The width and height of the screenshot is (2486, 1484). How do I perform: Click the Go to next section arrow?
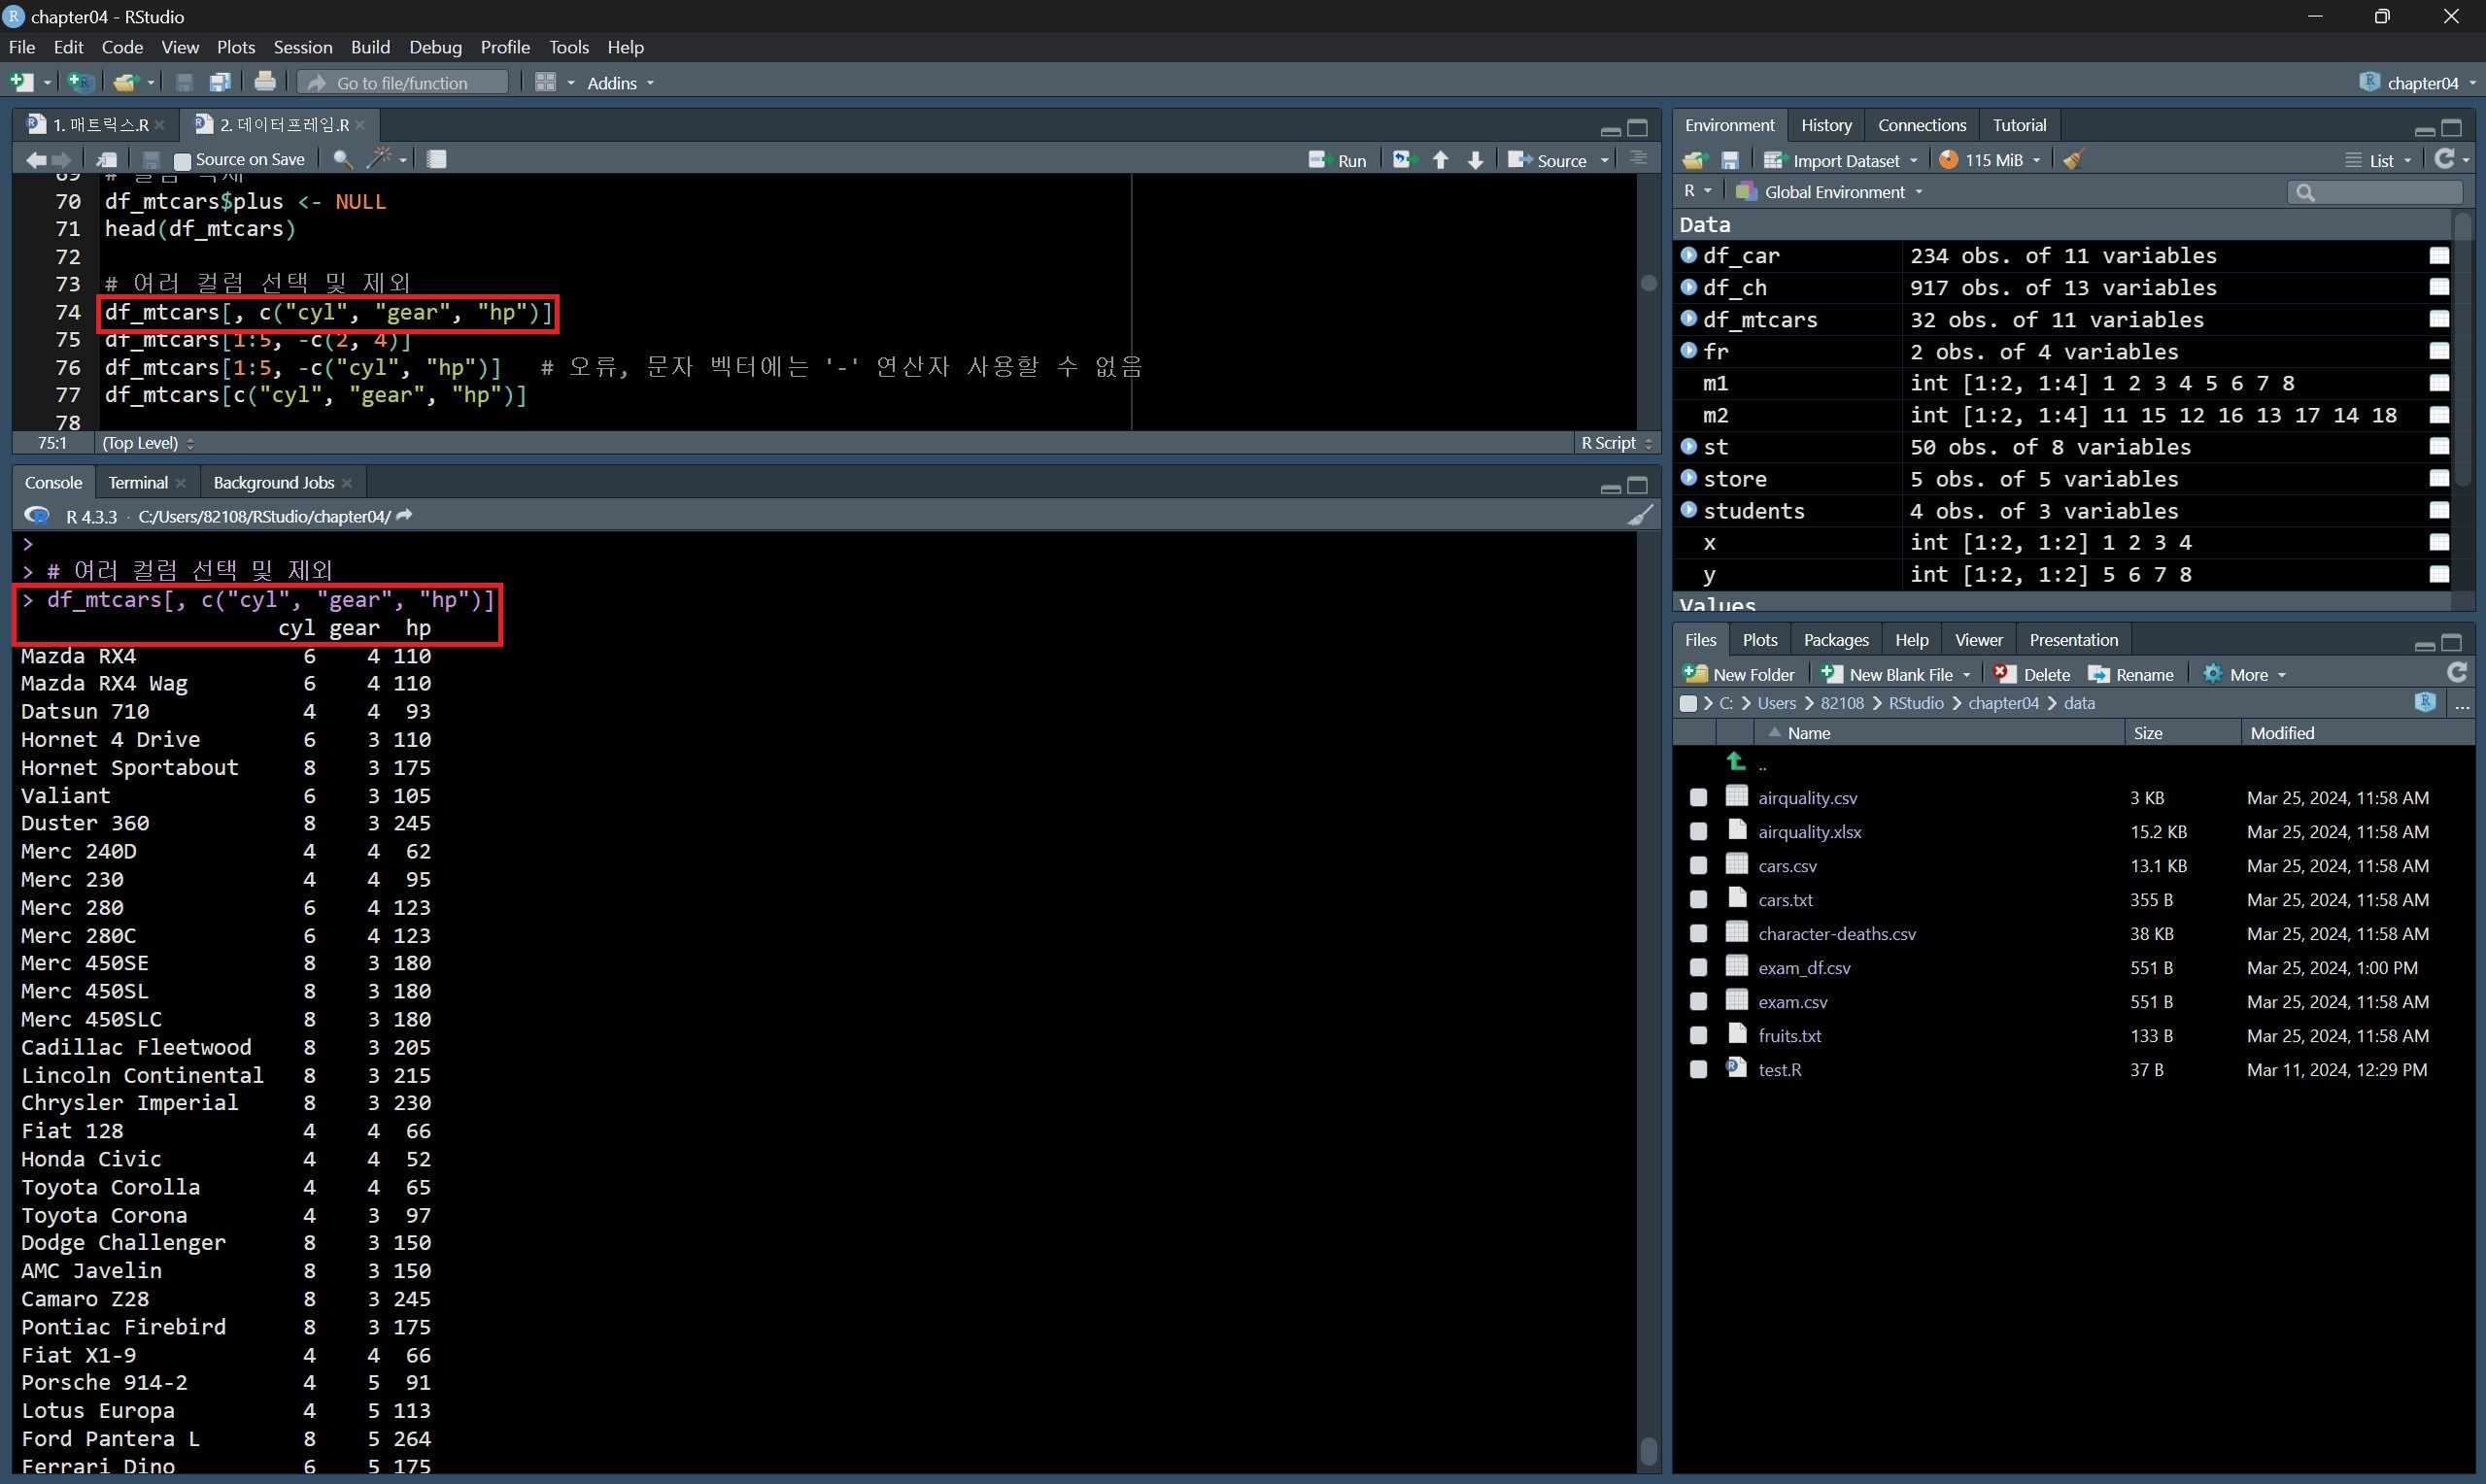1475,160
